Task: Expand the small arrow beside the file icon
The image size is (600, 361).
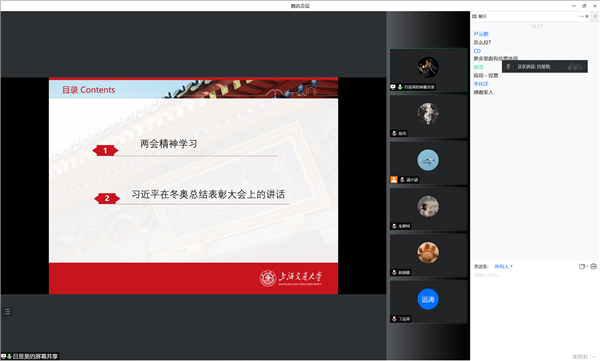Action: 586,266
